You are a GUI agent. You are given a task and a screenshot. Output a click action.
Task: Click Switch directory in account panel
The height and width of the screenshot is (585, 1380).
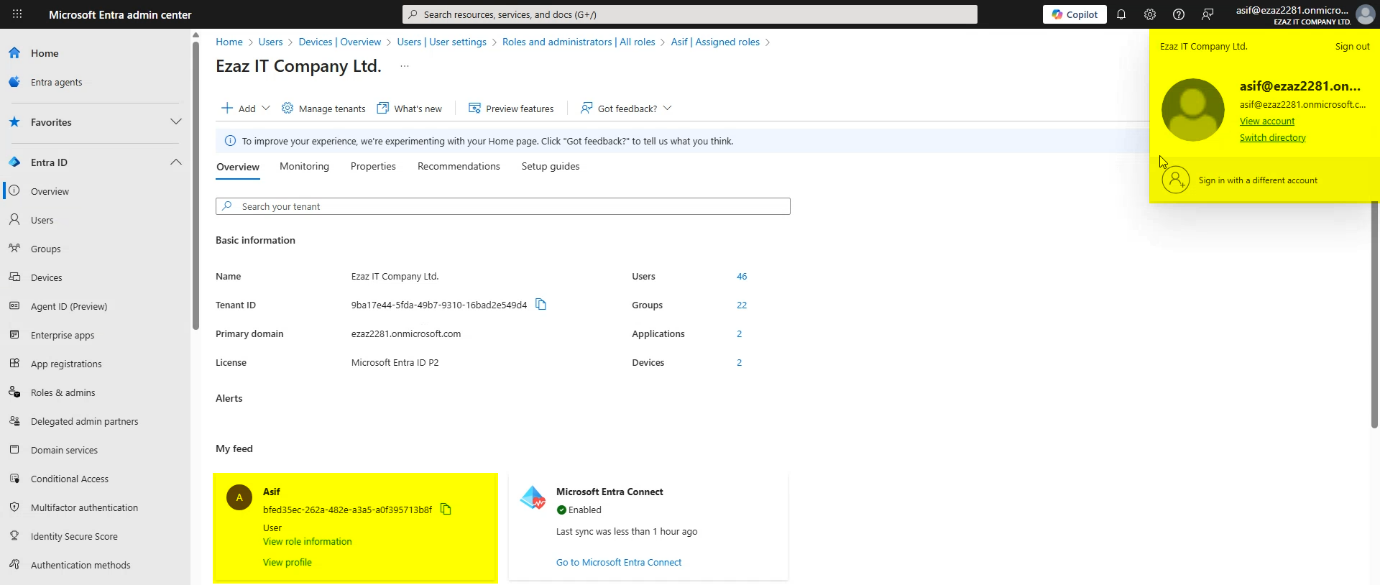coord(1272,138)
